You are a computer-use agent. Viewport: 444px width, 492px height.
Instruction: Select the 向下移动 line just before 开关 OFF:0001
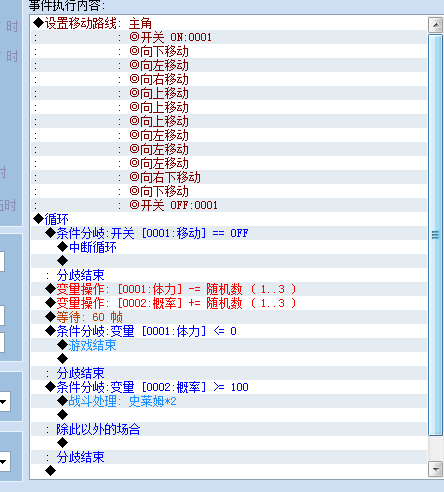[x=229, y=191]
